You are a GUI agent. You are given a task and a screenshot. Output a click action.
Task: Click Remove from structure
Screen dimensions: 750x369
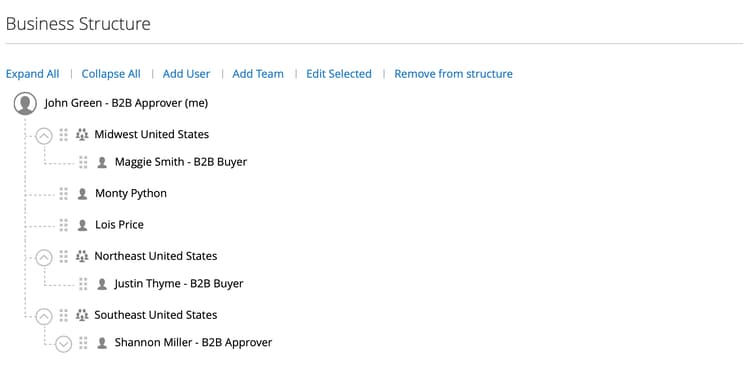(453, 74)
